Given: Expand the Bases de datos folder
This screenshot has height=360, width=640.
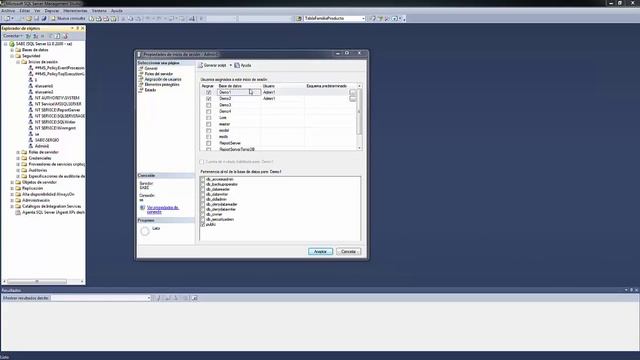Looking at the screenshot, I should (x=12, y=50).
